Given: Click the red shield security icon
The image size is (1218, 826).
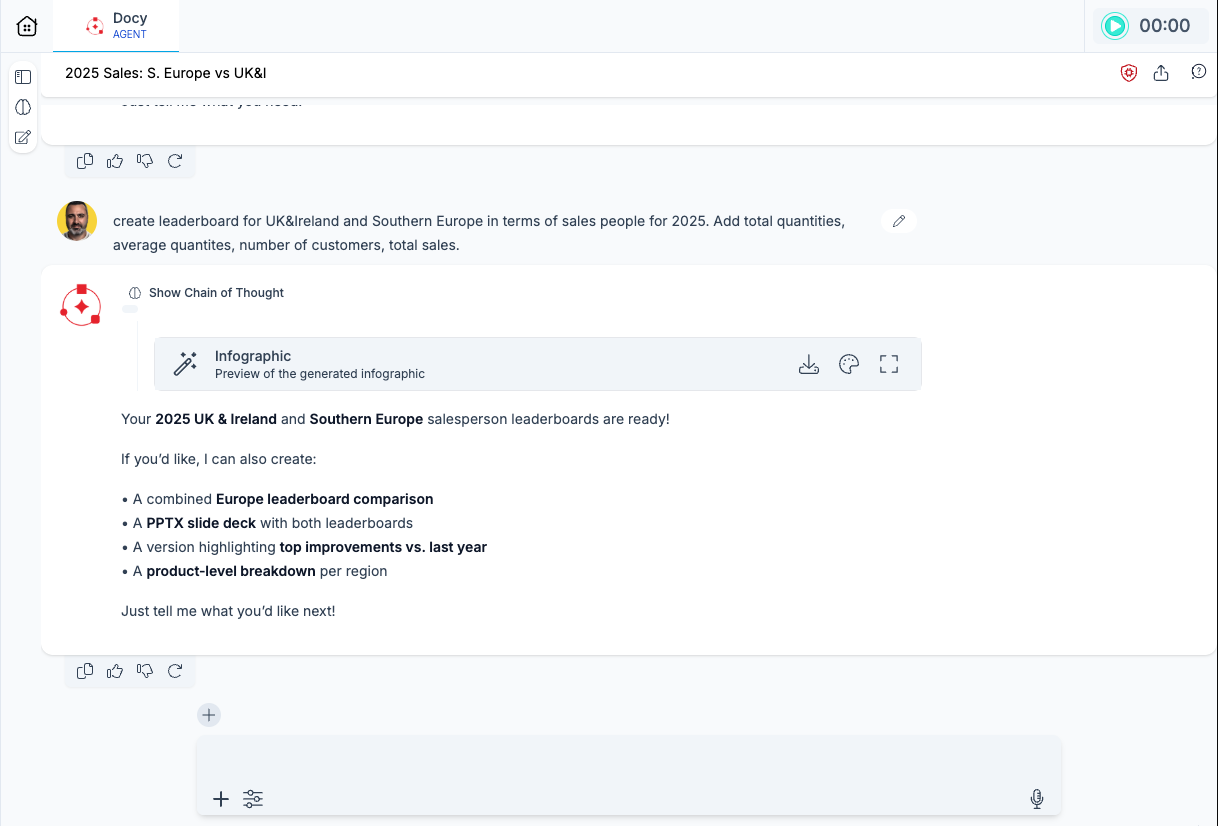Looking at the screenshot, I should (x=1129, y=73).
